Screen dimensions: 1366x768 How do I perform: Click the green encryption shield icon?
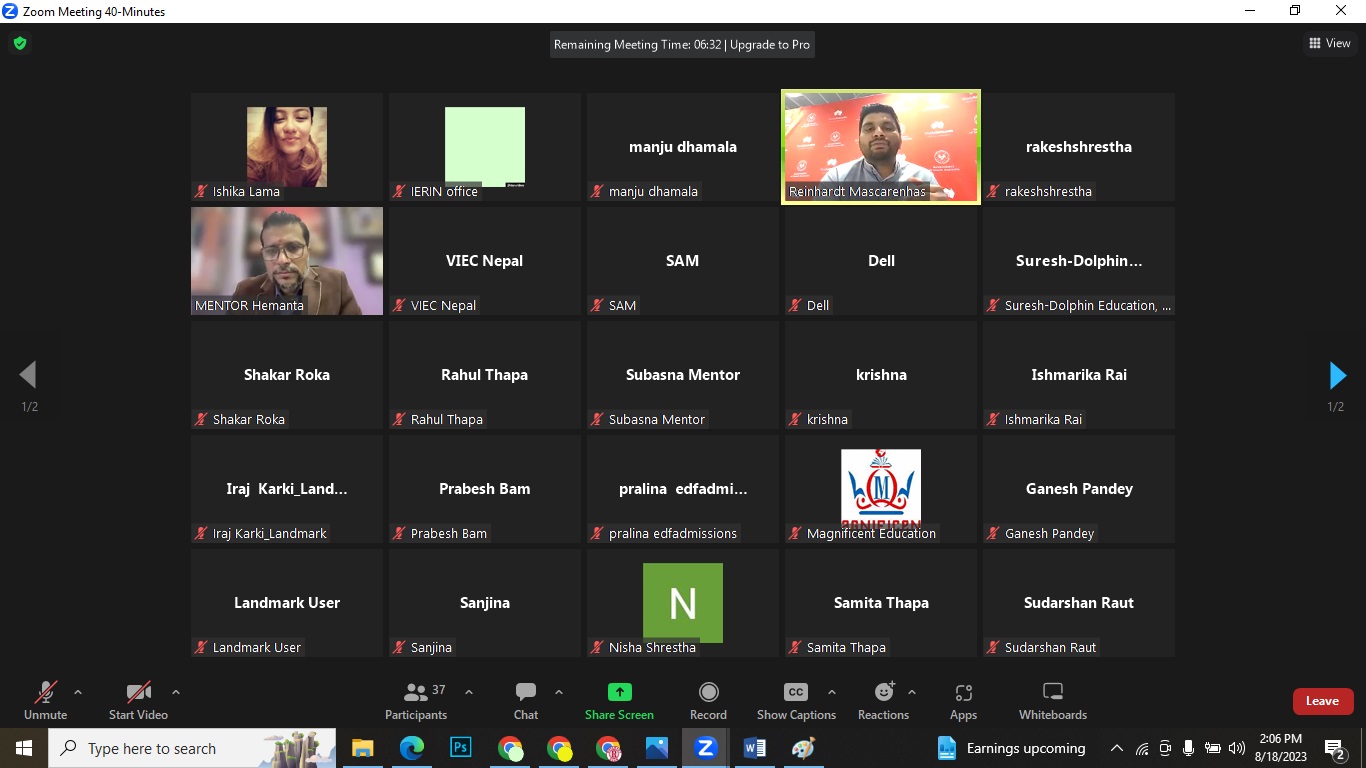pyautogui.click(x=19, y=43)
